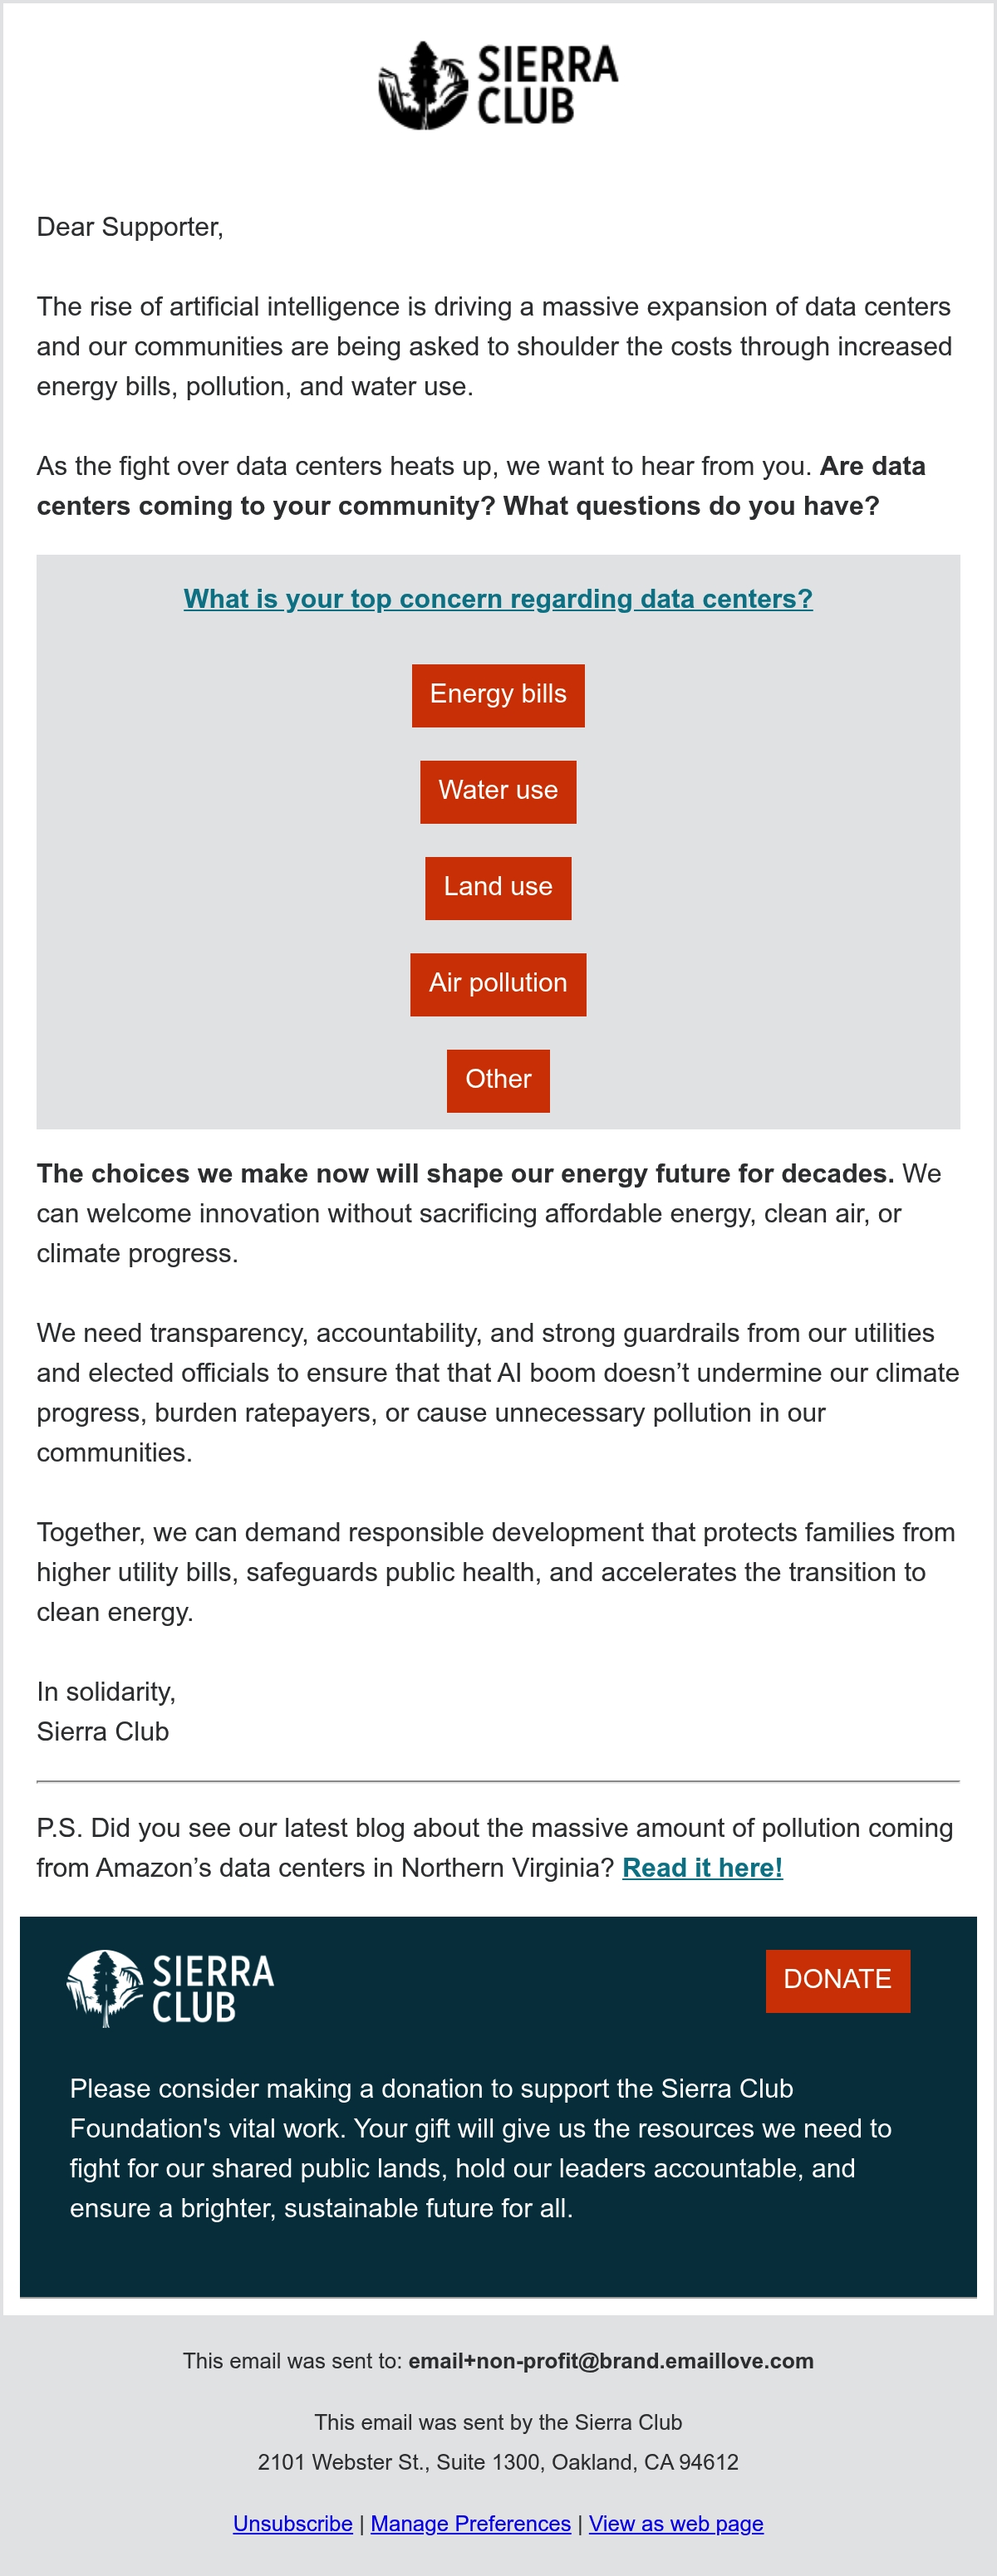Click the Sierra Club signature line
The height and width of the screenshot is (2576, 997).
pyautogui.click(x=103, y=1731)
